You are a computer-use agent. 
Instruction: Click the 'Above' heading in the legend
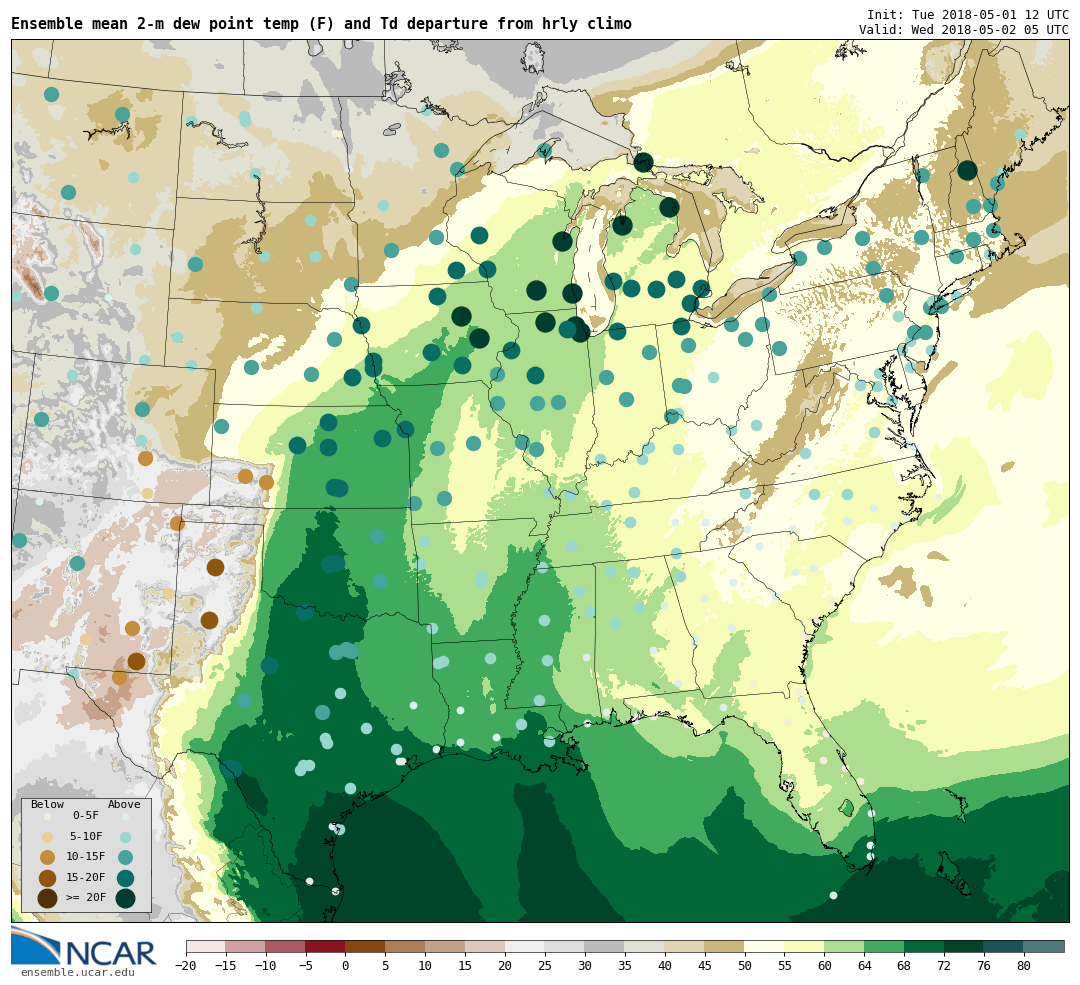click(x=124, y=805)
